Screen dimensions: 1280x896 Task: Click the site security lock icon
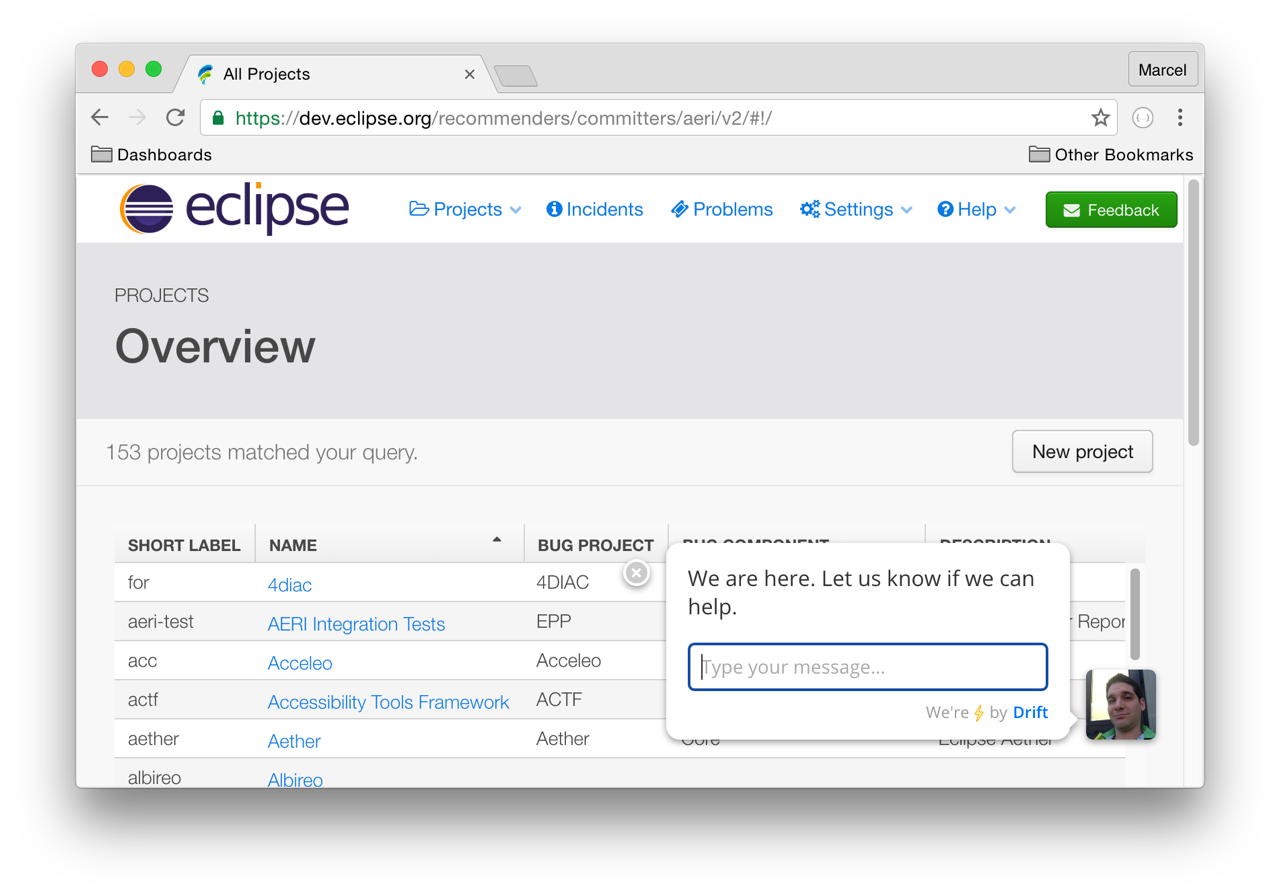[218, 118]
